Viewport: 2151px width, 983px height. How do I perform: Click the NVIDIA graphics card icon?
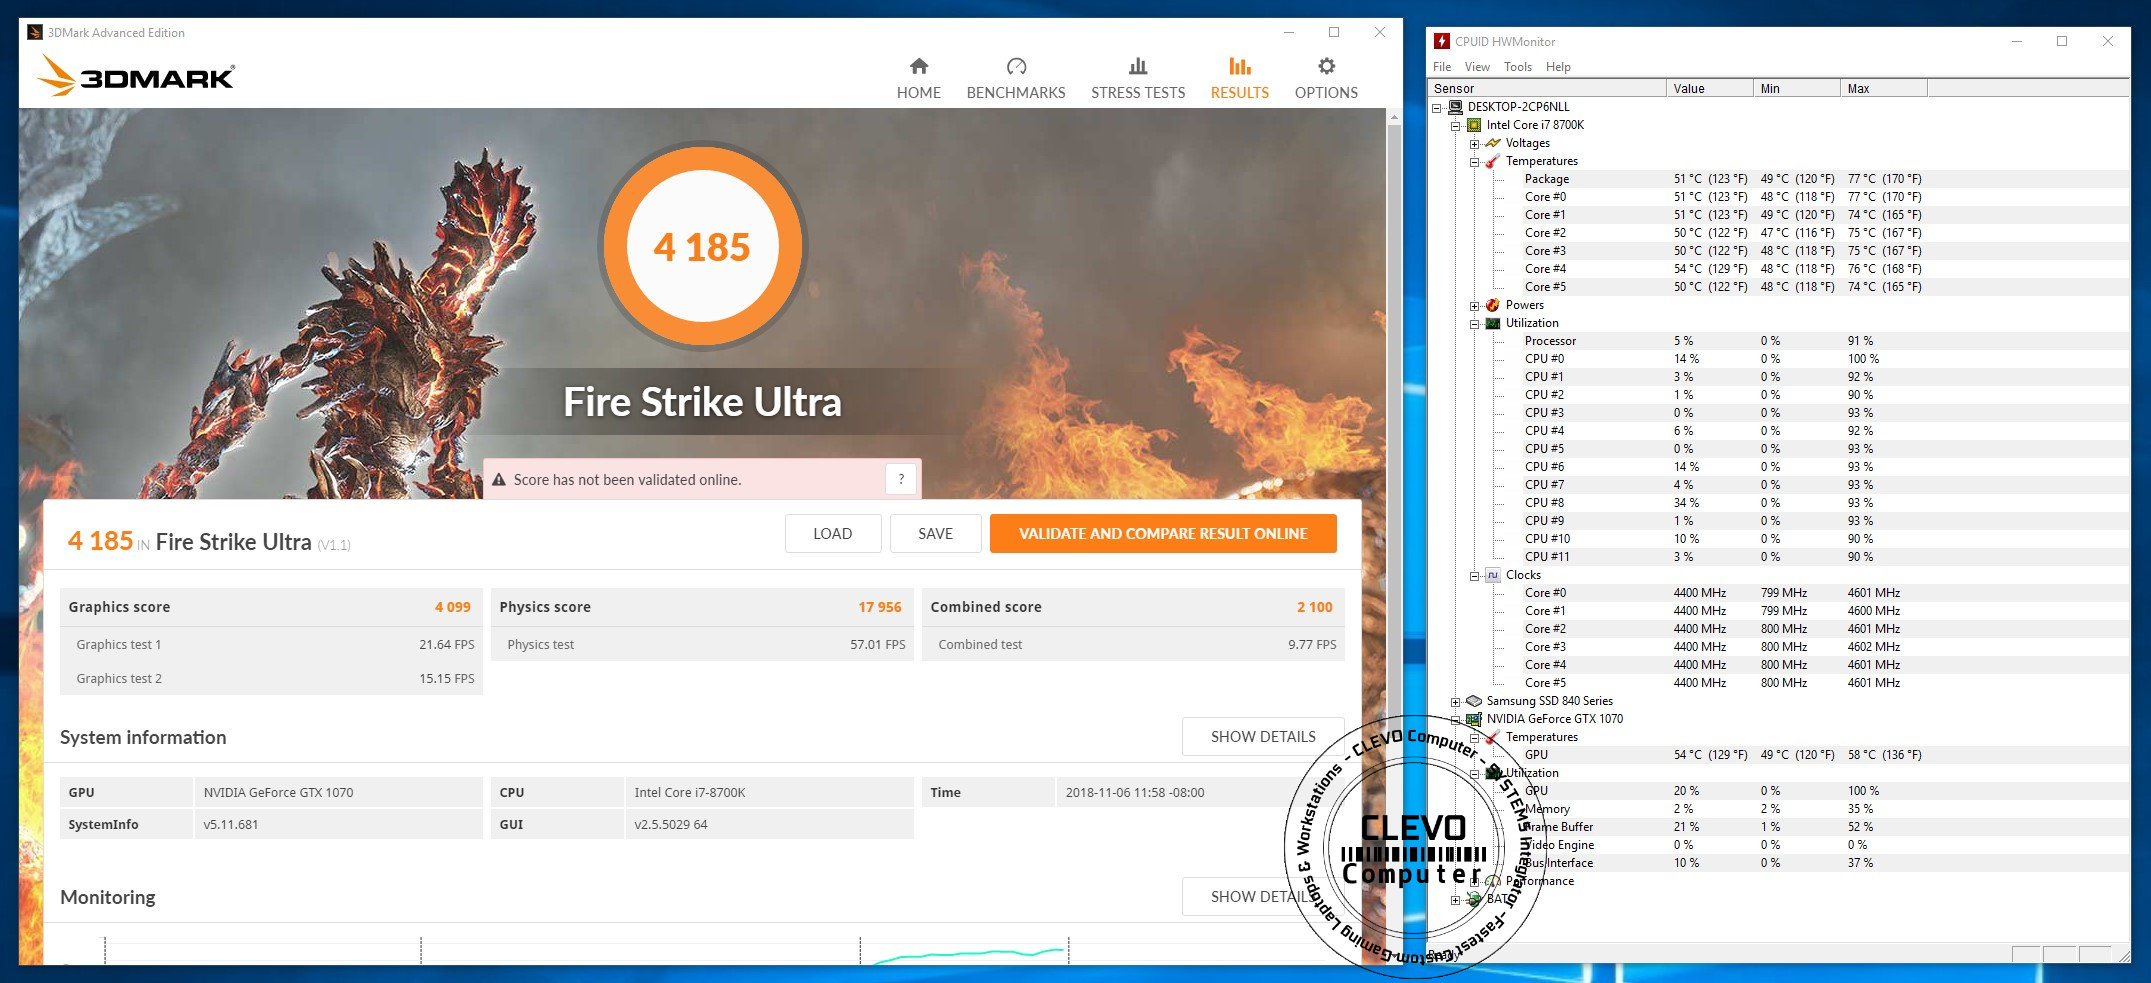[1473, 719]
